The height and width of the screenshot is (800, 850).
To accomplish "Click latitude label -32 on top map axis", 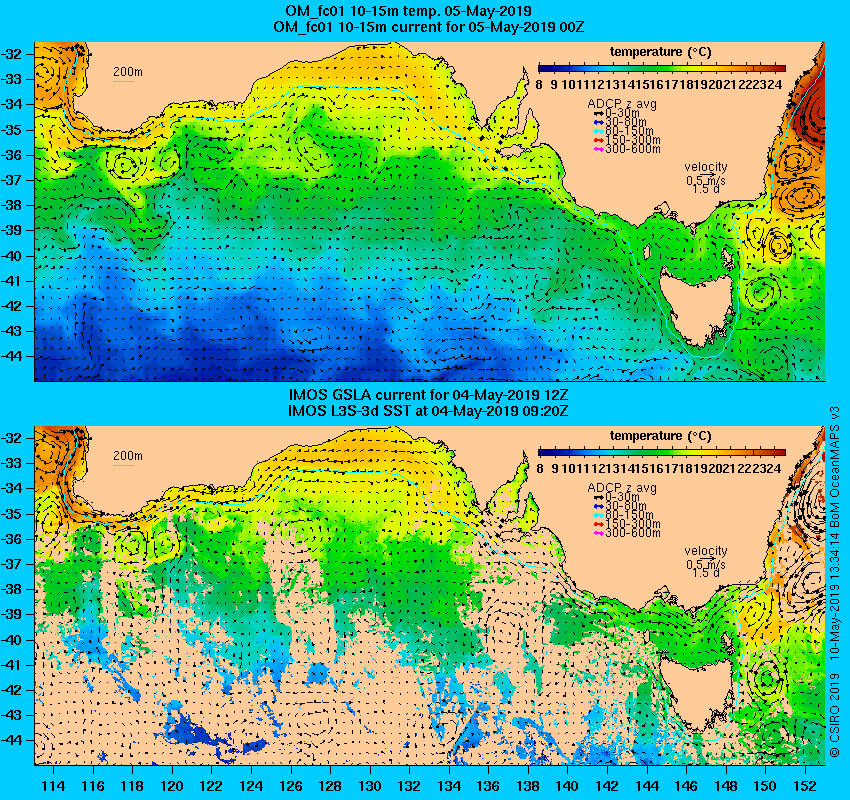I will (x=12, y=54).
